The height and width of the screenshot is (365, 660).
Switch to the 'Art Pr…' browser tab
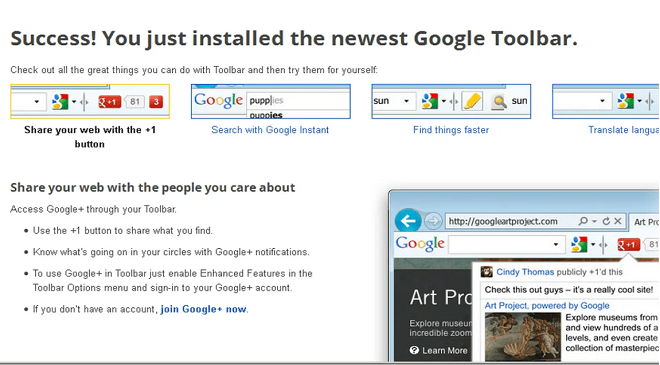[644, 222]
